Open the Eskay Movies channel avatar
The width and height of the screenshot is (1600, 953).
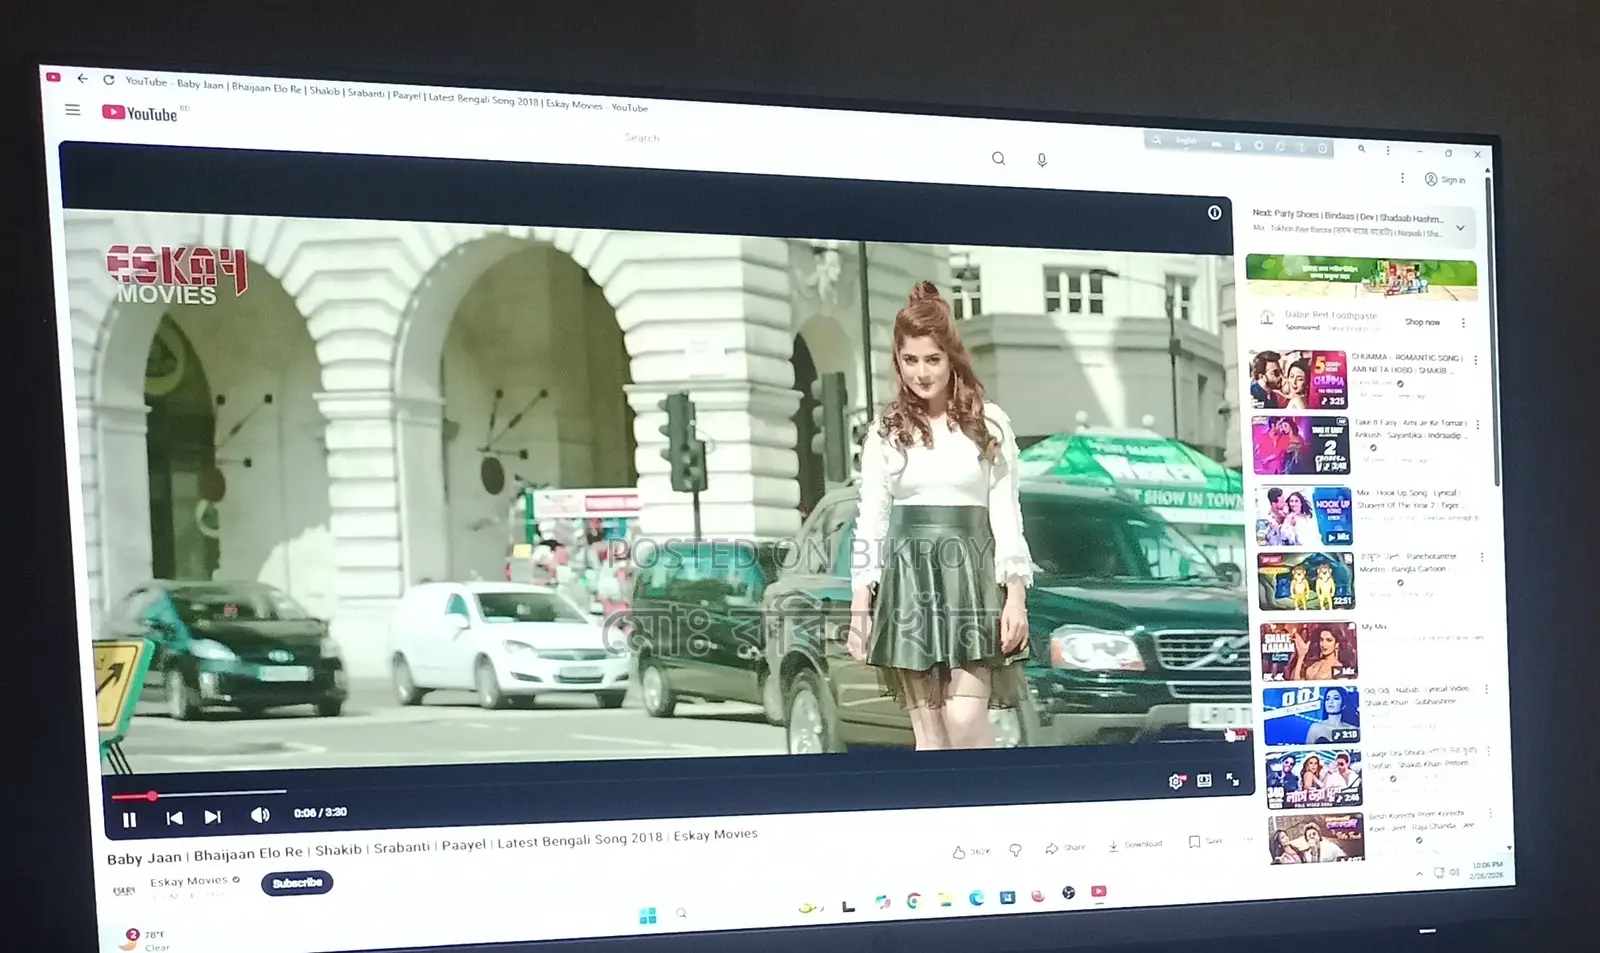click(x=124, y=889)
